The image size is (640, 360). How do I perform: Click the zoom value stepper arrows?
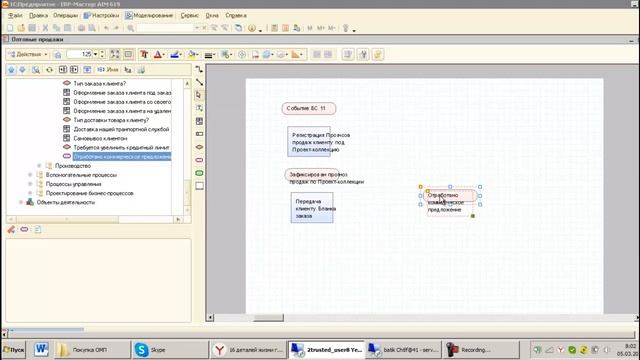(102, 54)
